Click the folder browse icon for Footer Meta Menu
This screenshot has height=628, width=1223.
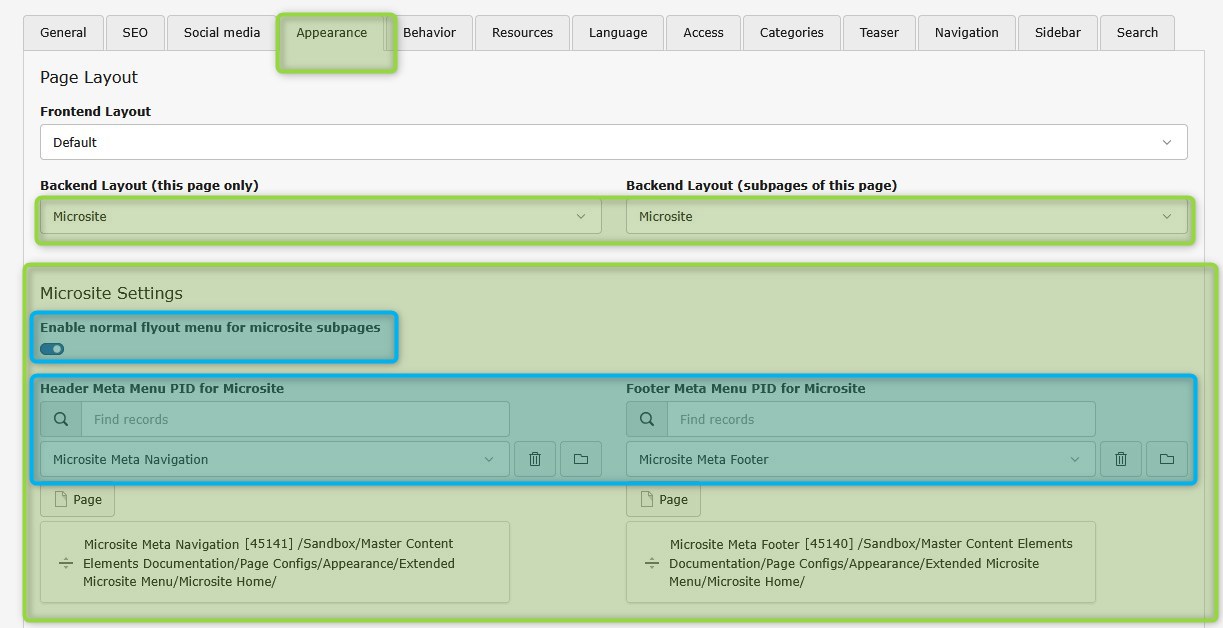[1167, 459]
